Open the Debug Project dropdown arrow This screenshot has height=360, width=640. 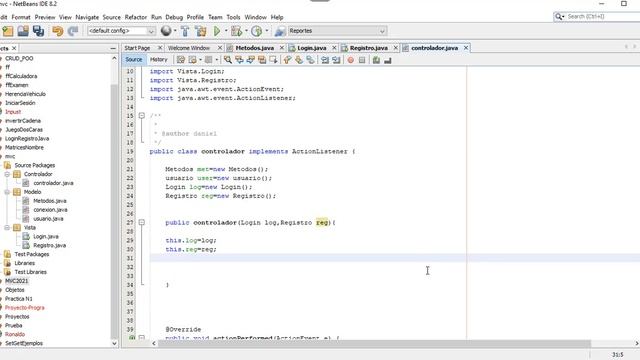246,31
